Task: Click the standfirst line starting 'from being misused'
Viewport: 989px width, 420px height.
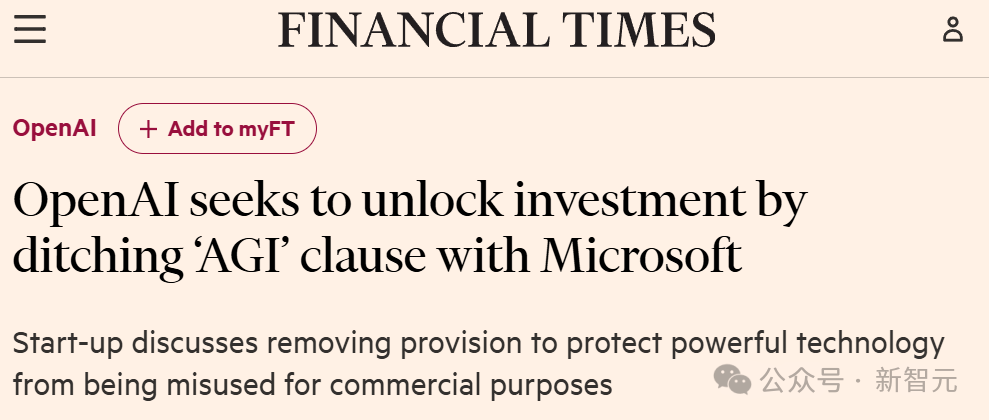Action: coord(313,385)
